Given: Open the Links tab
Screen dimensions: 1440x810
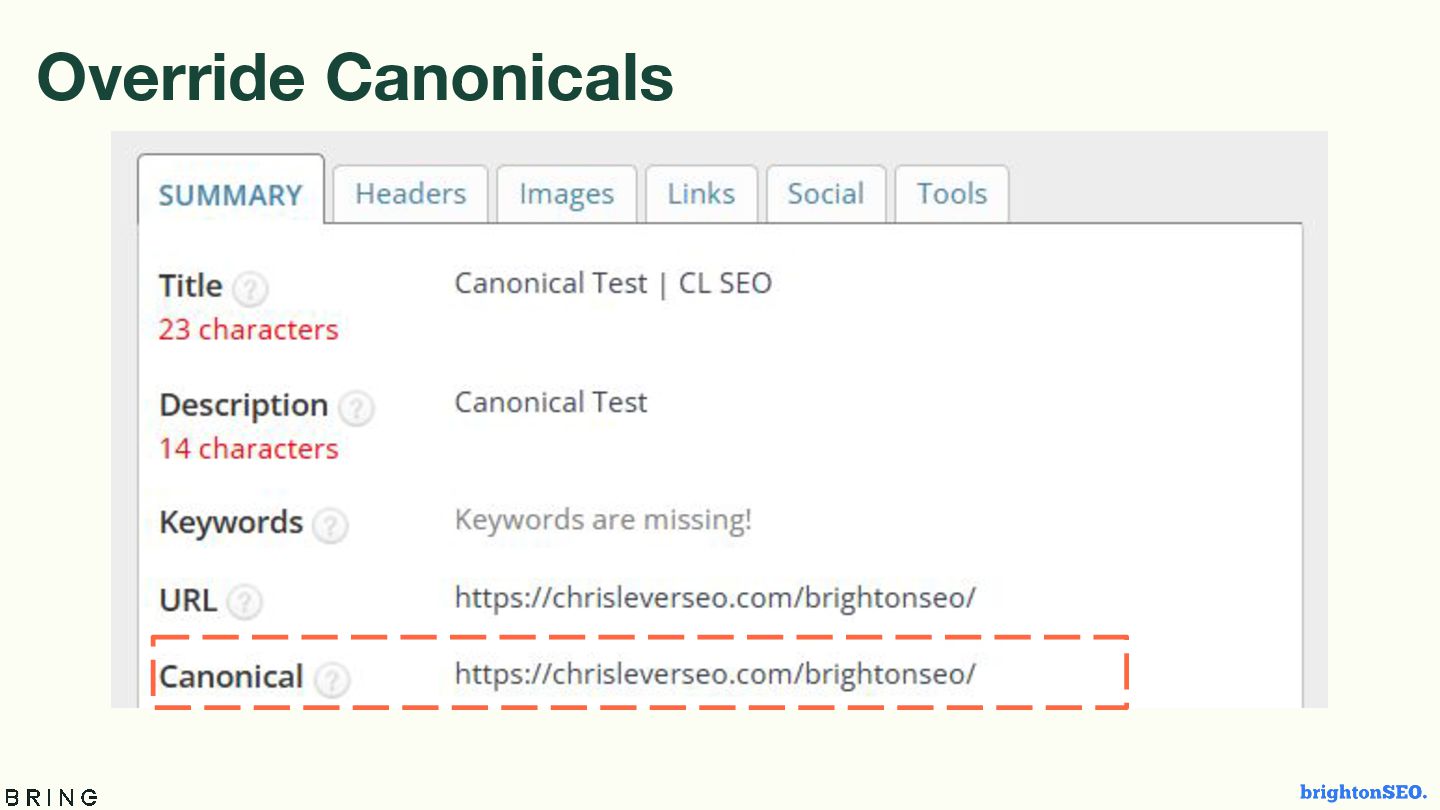Looking at the screenshot, I should [701, 194].
